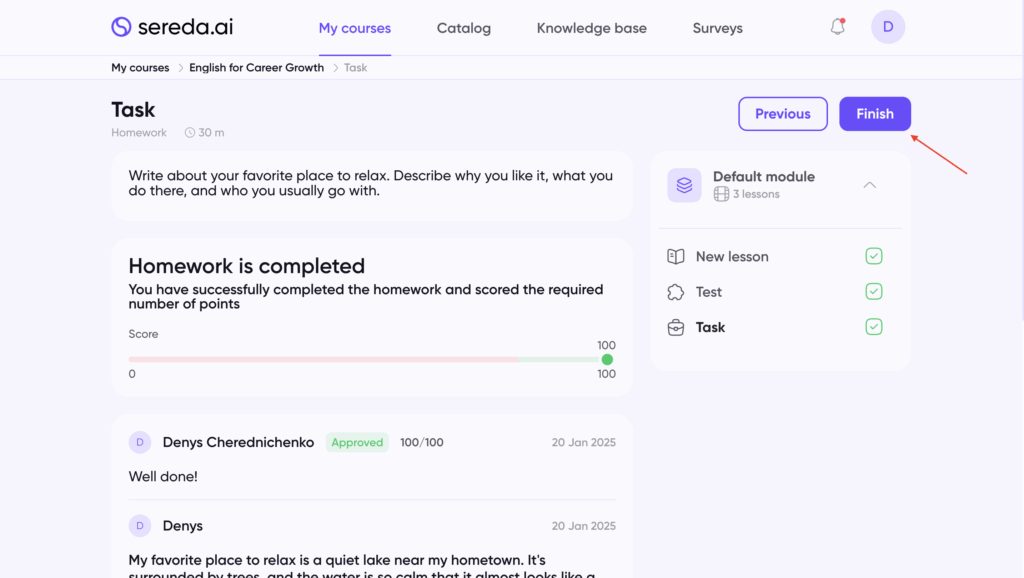The image size is (1024, 578).
Task: Click the 30 m clock icon
Action: (x=190, y=133)
